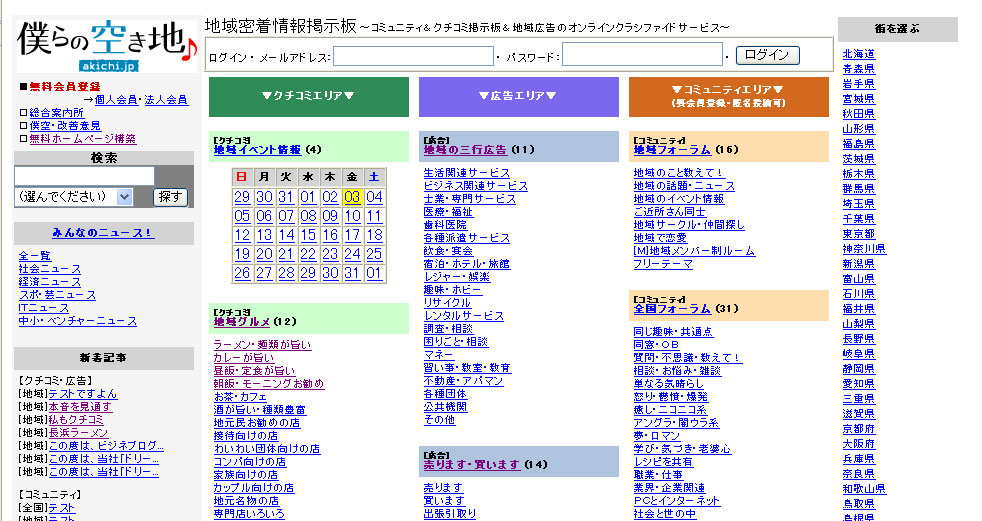982x521 pixels.
Task: Select the purple 広告エリア banner
Action: click(x=518, y=96)
